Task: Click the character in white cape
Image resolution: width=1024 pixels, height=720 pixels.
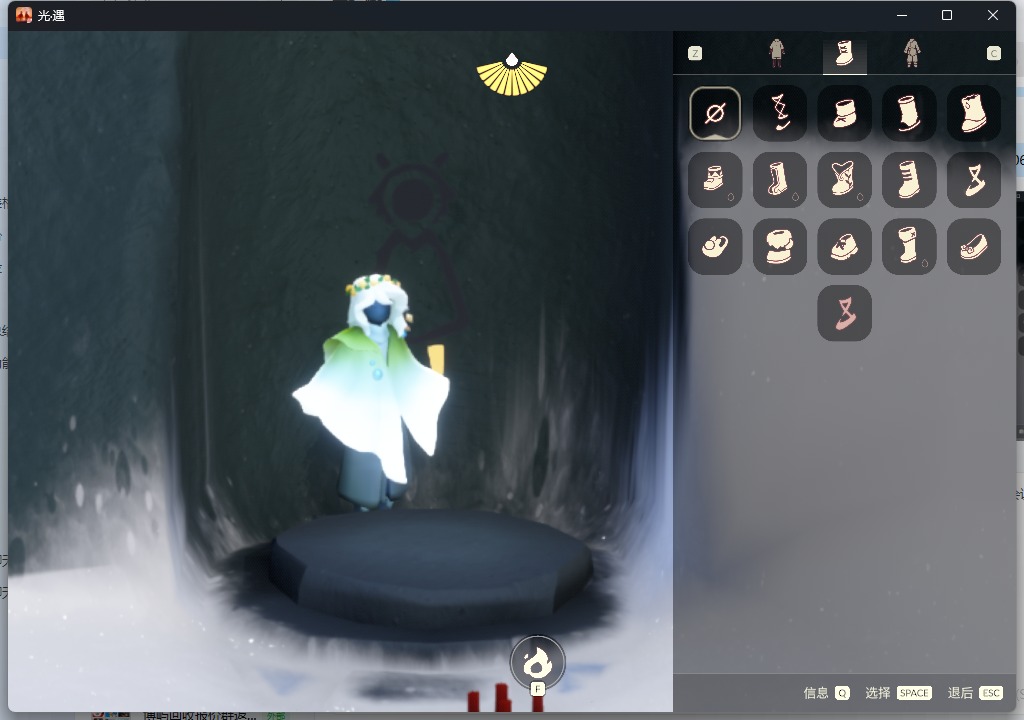Action: point(374,392)
